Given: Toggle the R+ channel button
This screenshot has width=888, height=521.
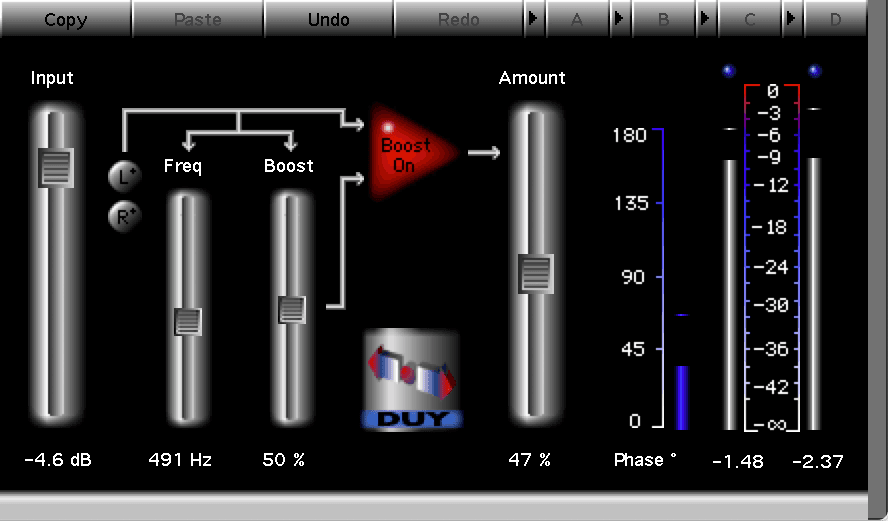Looking at the screenshot, I should 124,214.
